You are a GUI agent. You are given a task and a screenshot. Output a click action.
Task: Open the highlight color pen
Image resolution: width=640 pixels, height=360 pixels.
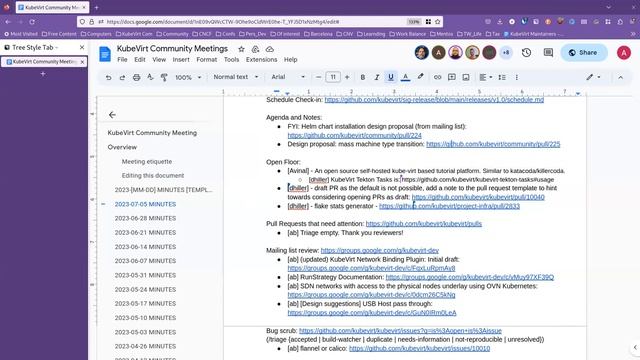point(420,77)
